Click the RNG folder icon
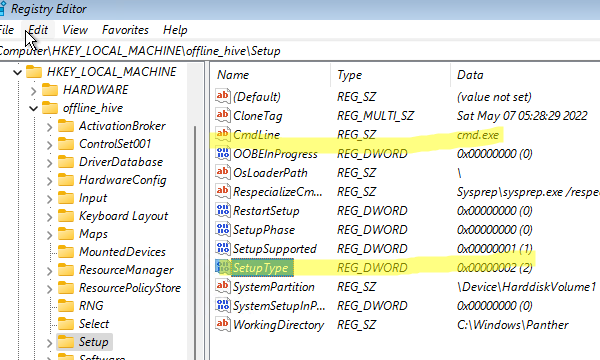Image resolution: width=600 pixels, height=360 pixels. tap(66, 305)
